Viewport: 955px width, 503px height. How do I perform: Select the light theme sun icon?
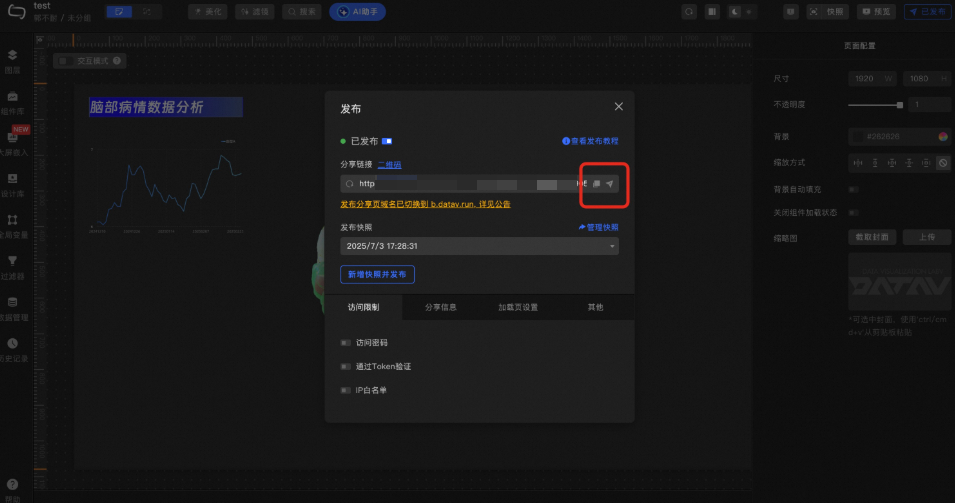(749, 12)
